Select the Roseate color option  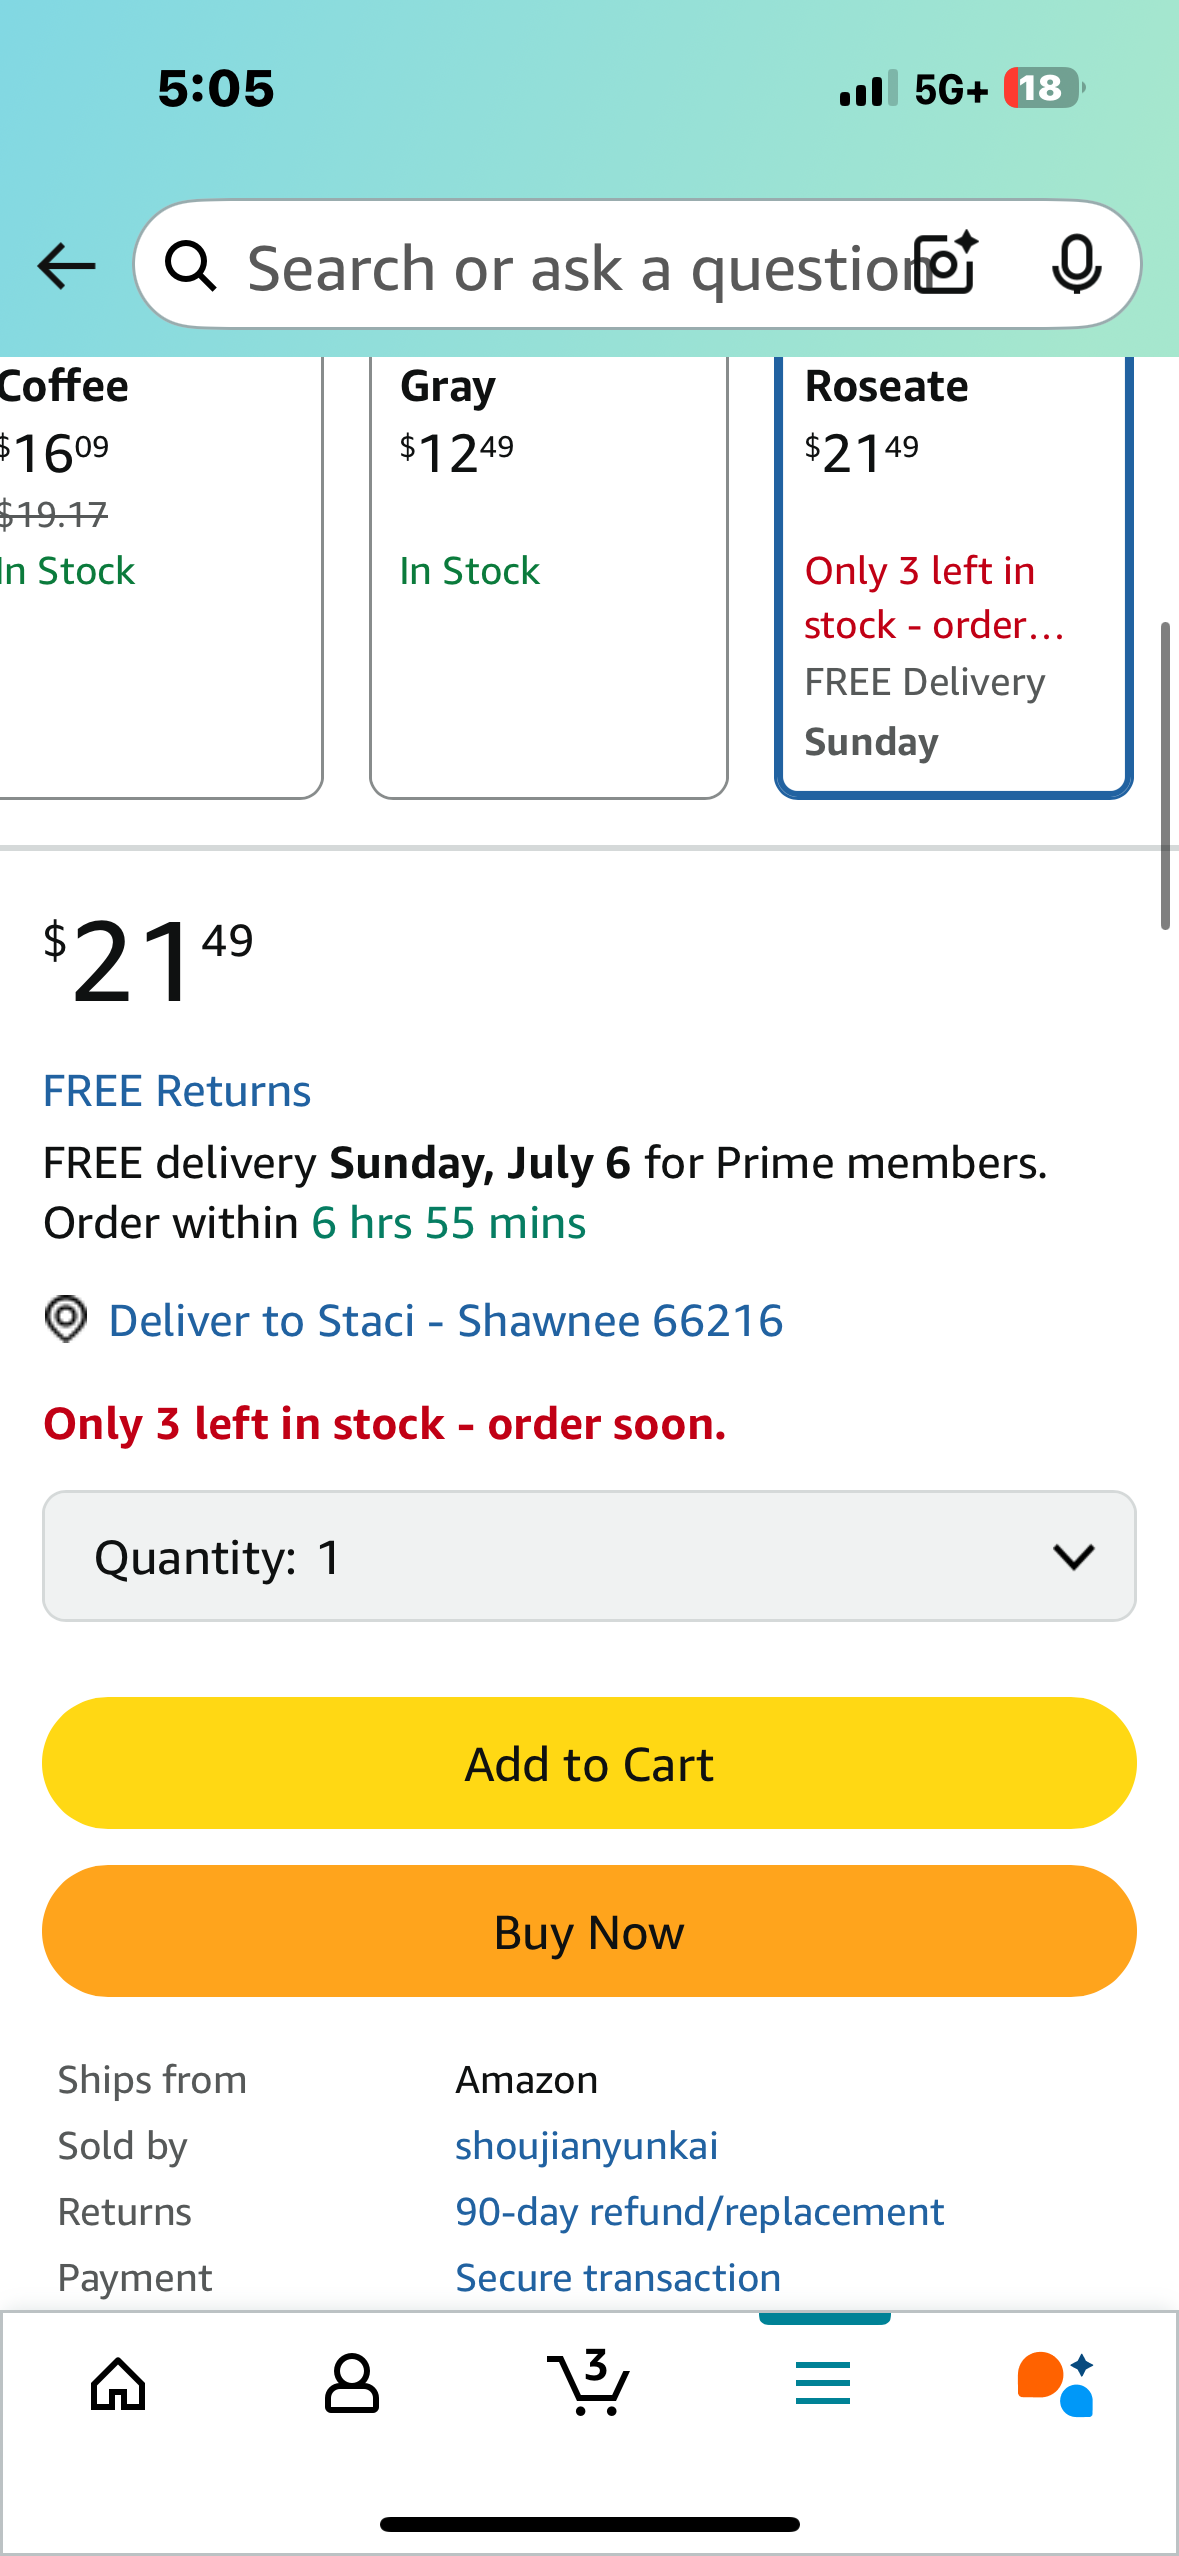tap(954, 578)
